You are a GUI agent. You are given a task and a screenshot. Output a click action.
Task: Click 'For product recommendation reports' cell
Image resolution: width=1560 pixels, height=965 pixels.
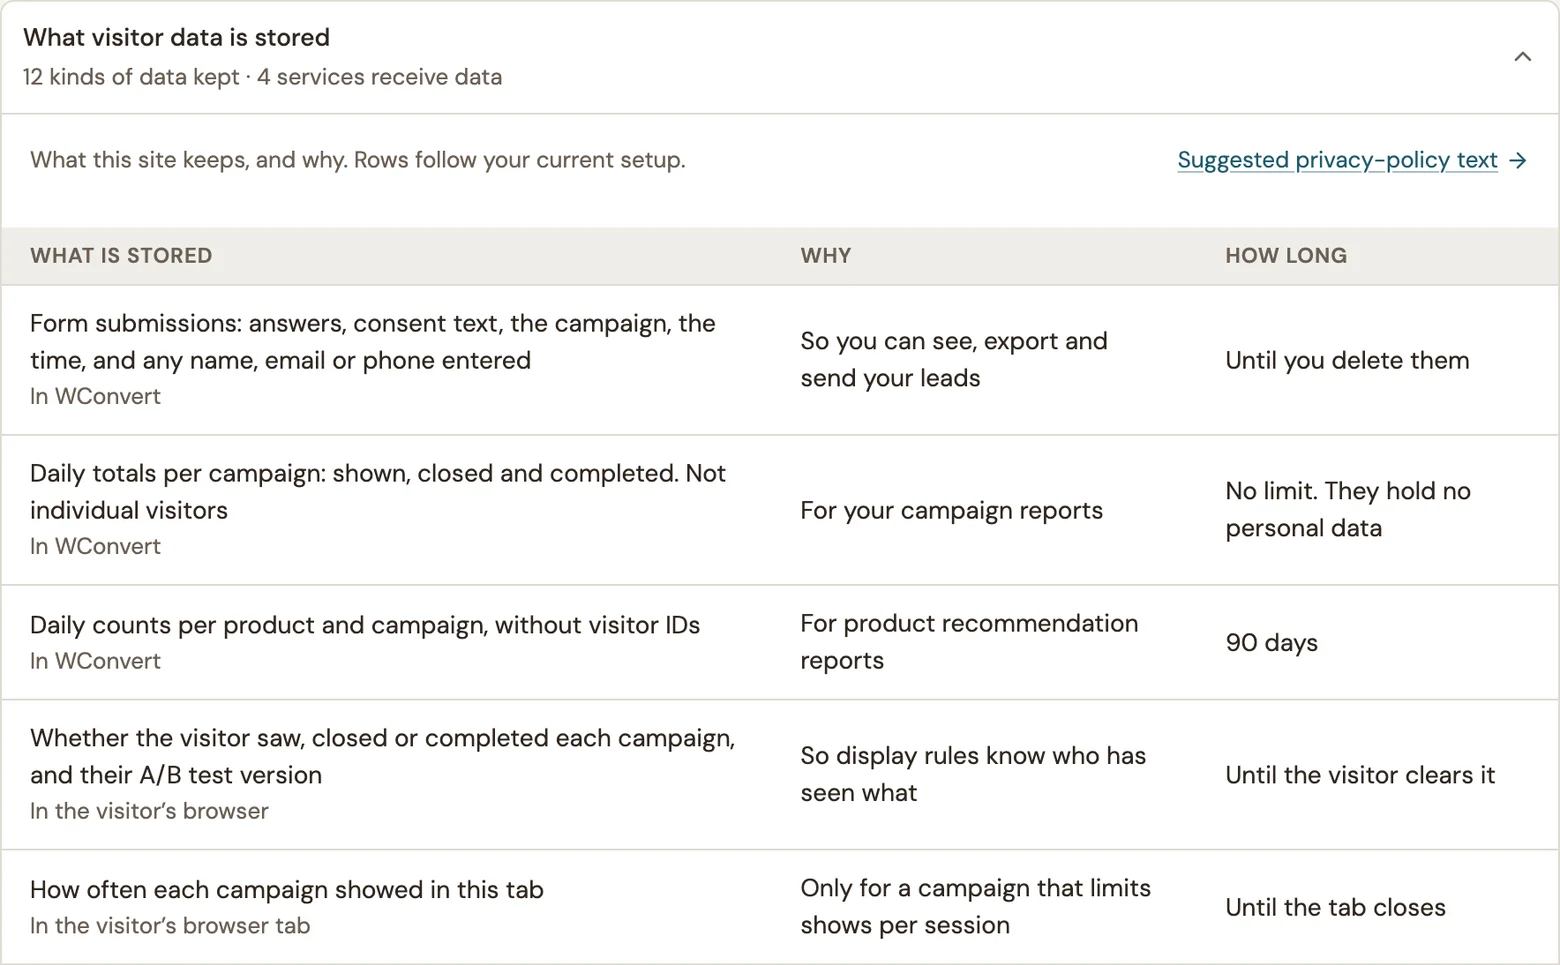[x=969, y=642]
